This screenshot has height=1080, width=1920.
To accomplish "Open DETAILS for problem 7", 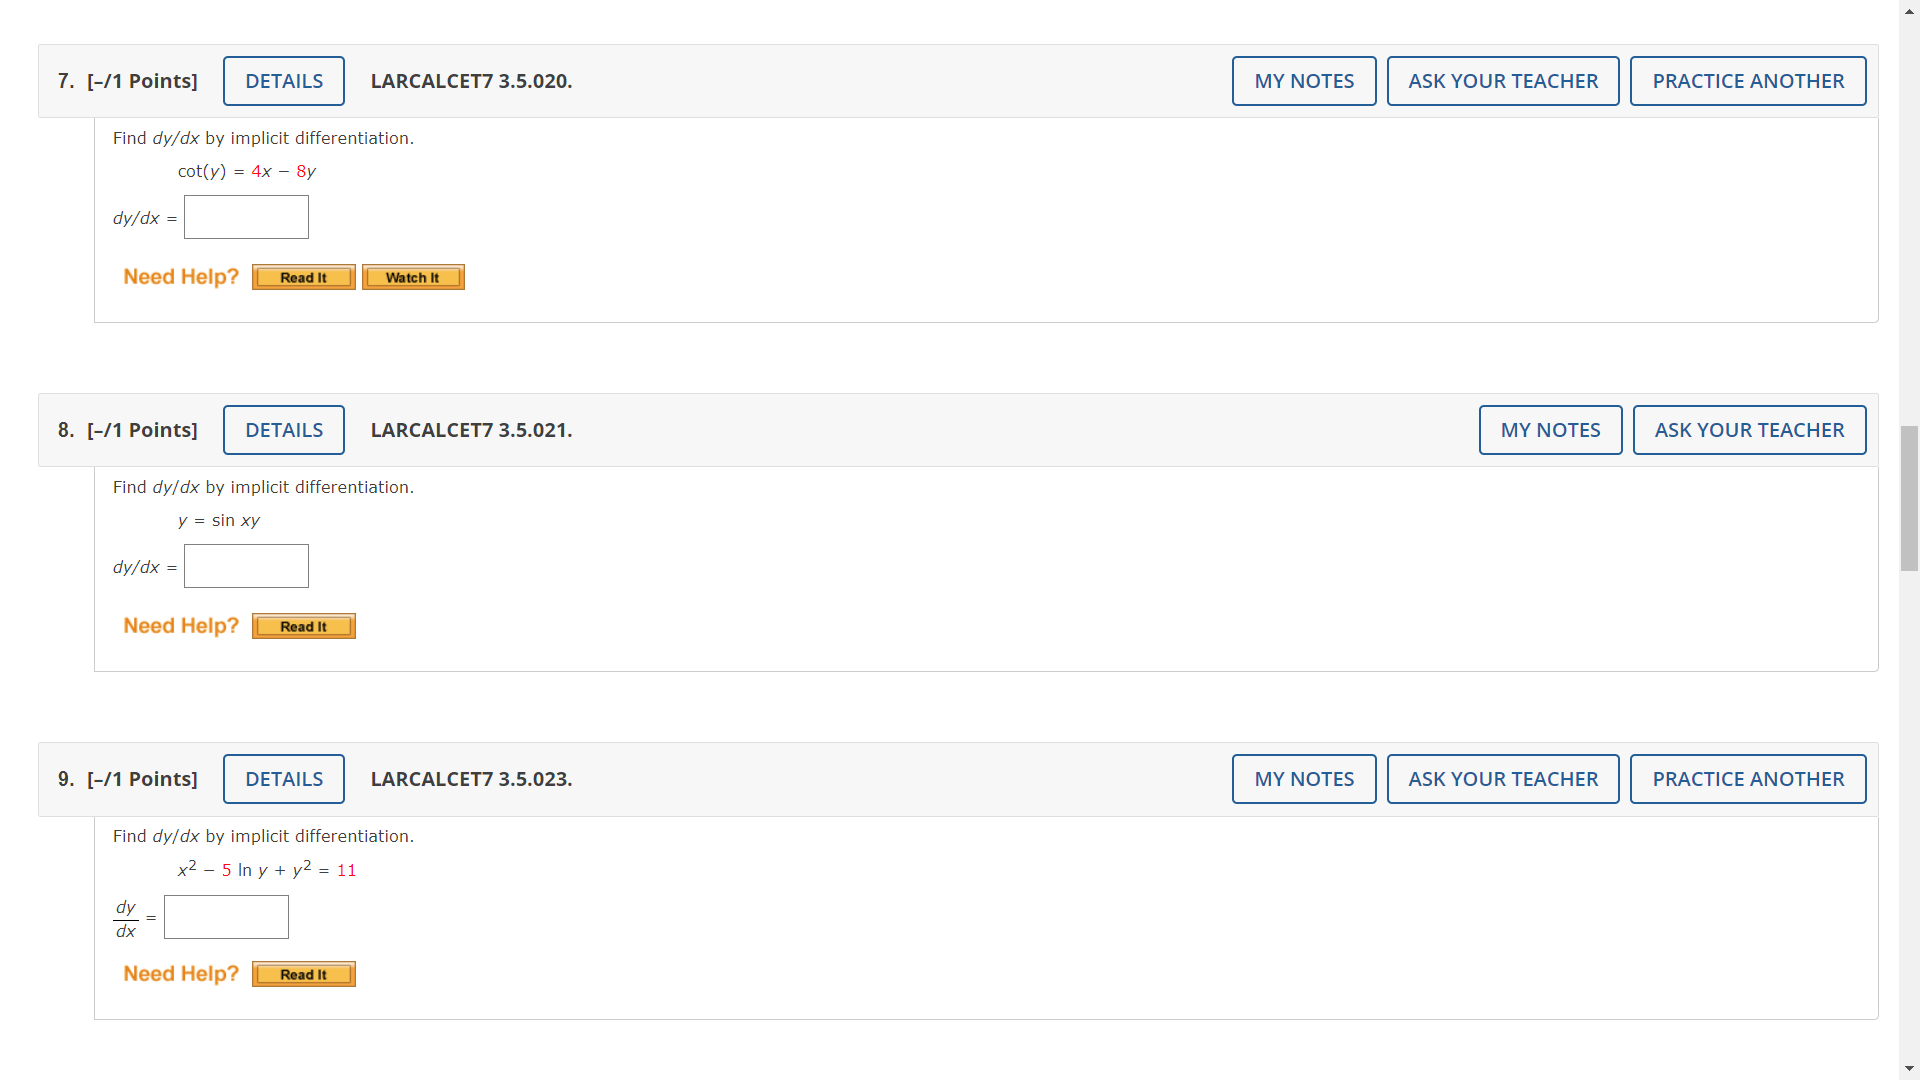I will pyautogui.click(x=283, y=81).
